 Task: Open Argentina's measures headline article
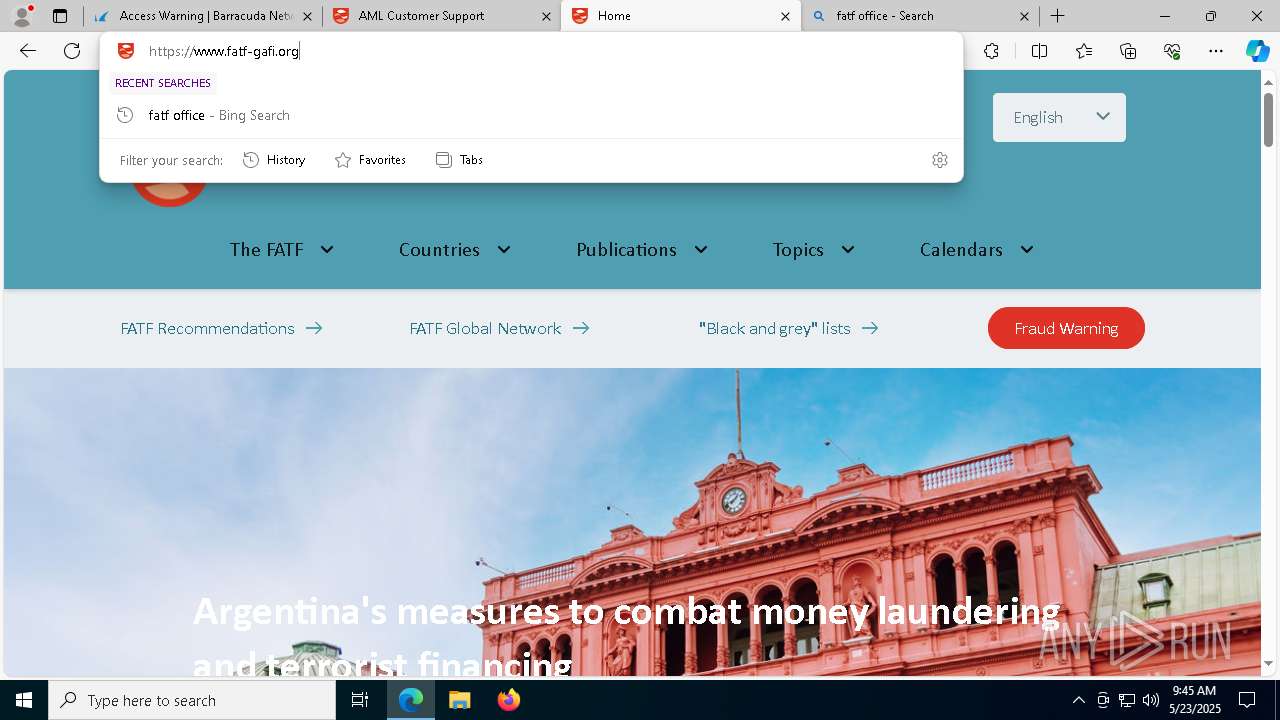tap(626, 636)
